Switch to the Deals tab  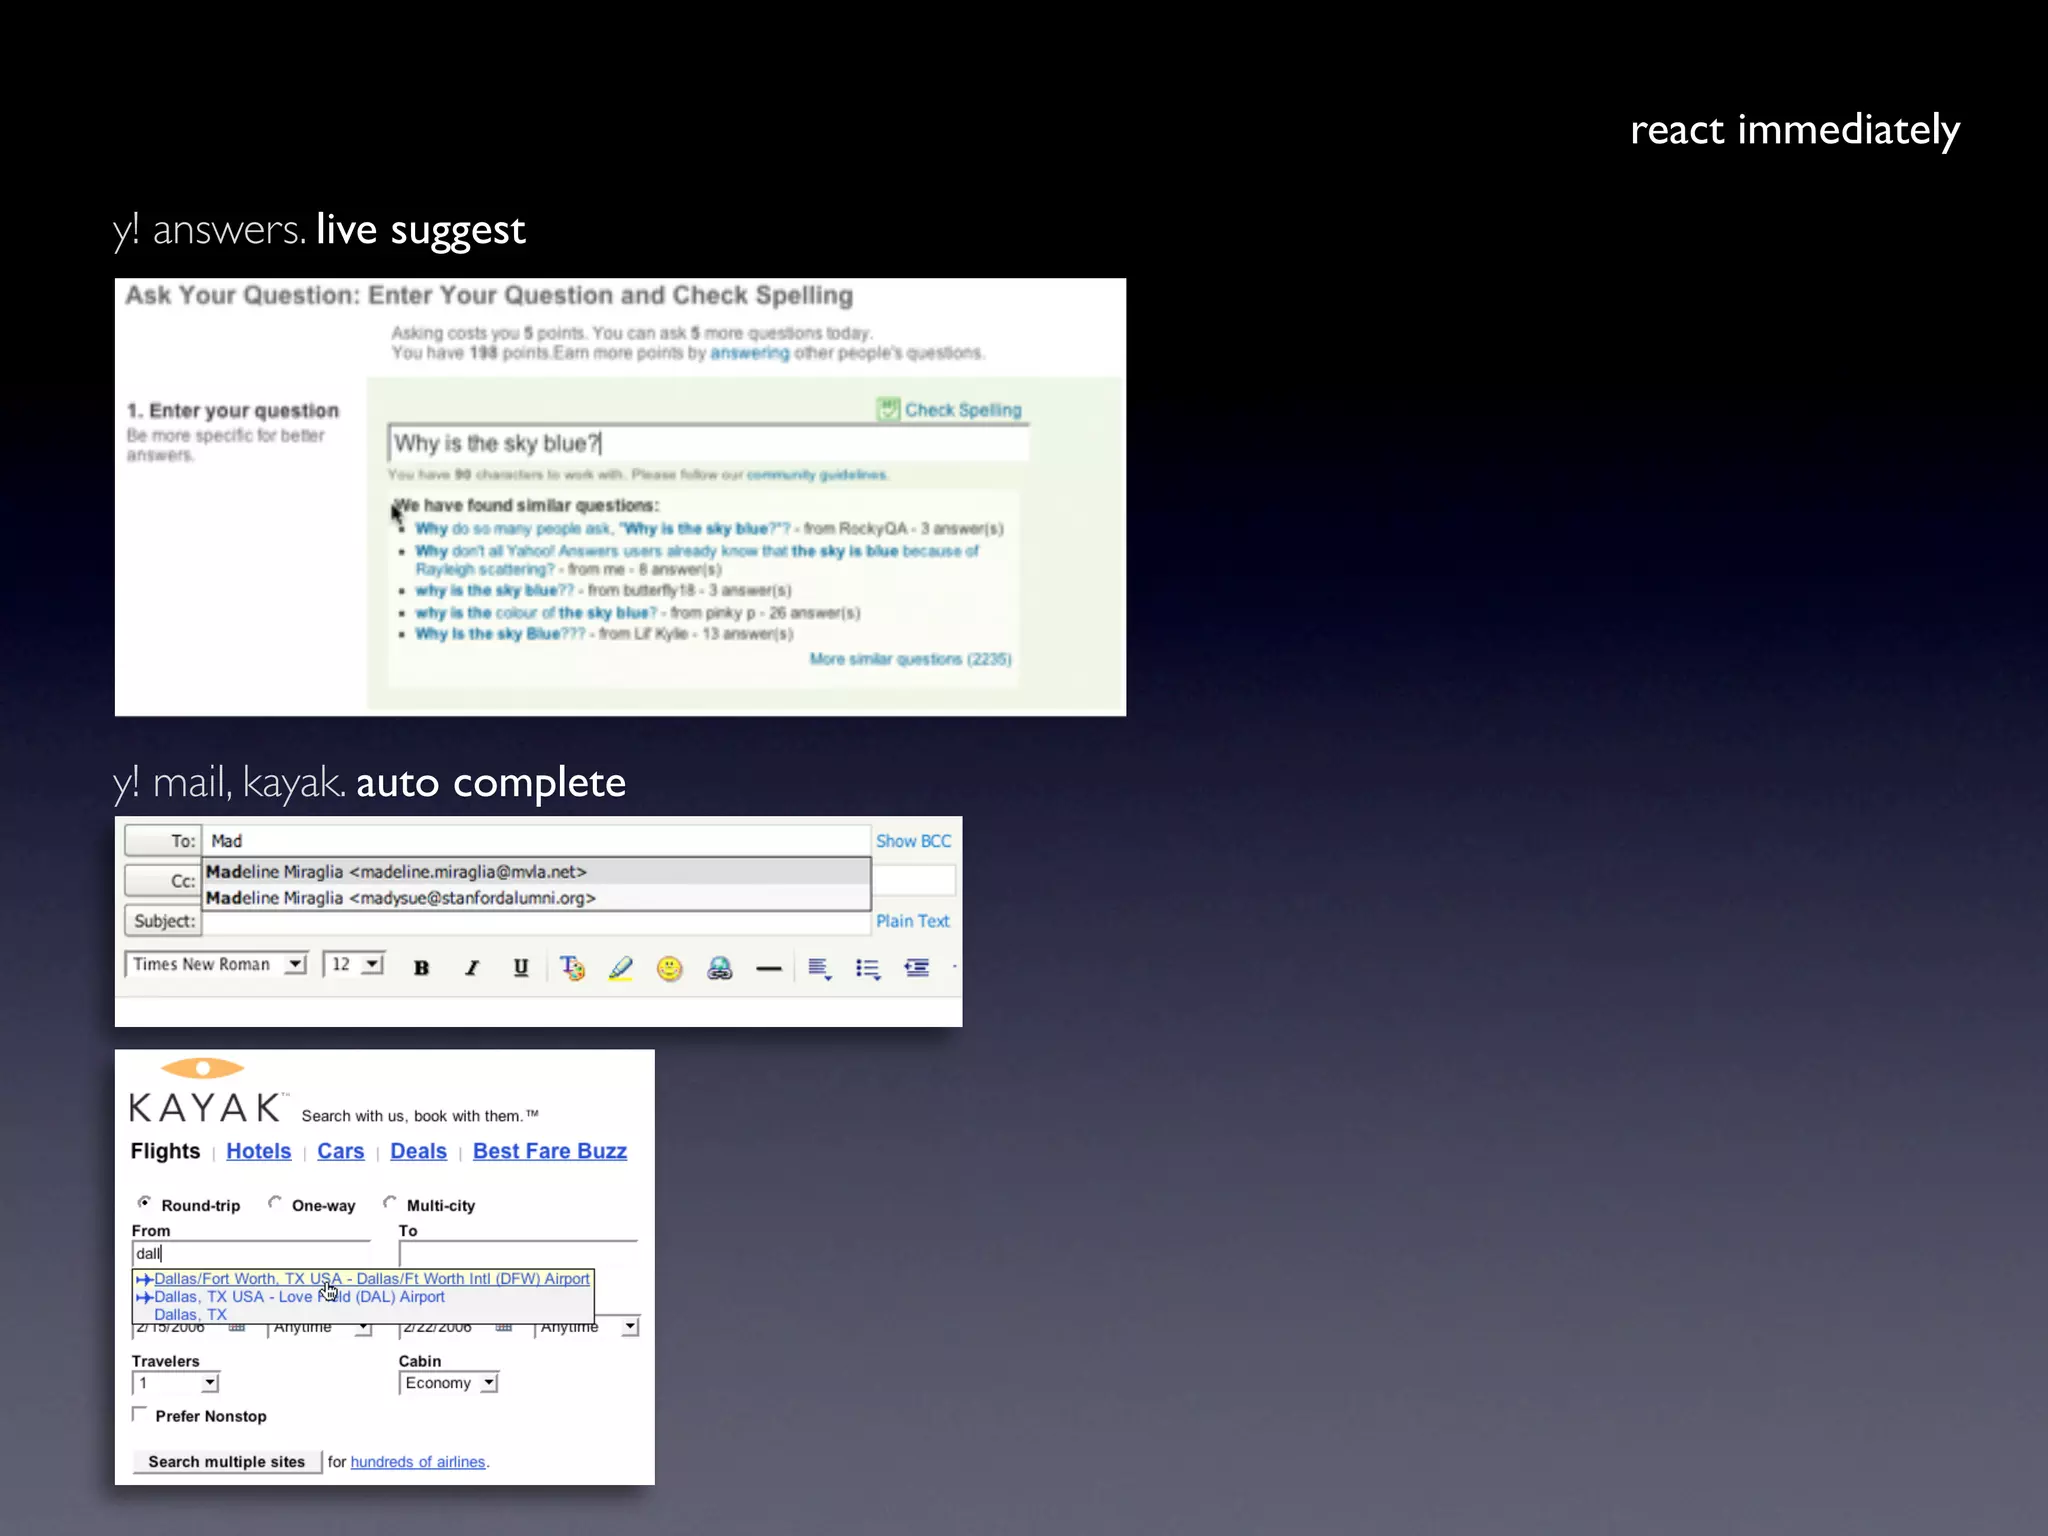(x=418, y=1151)
